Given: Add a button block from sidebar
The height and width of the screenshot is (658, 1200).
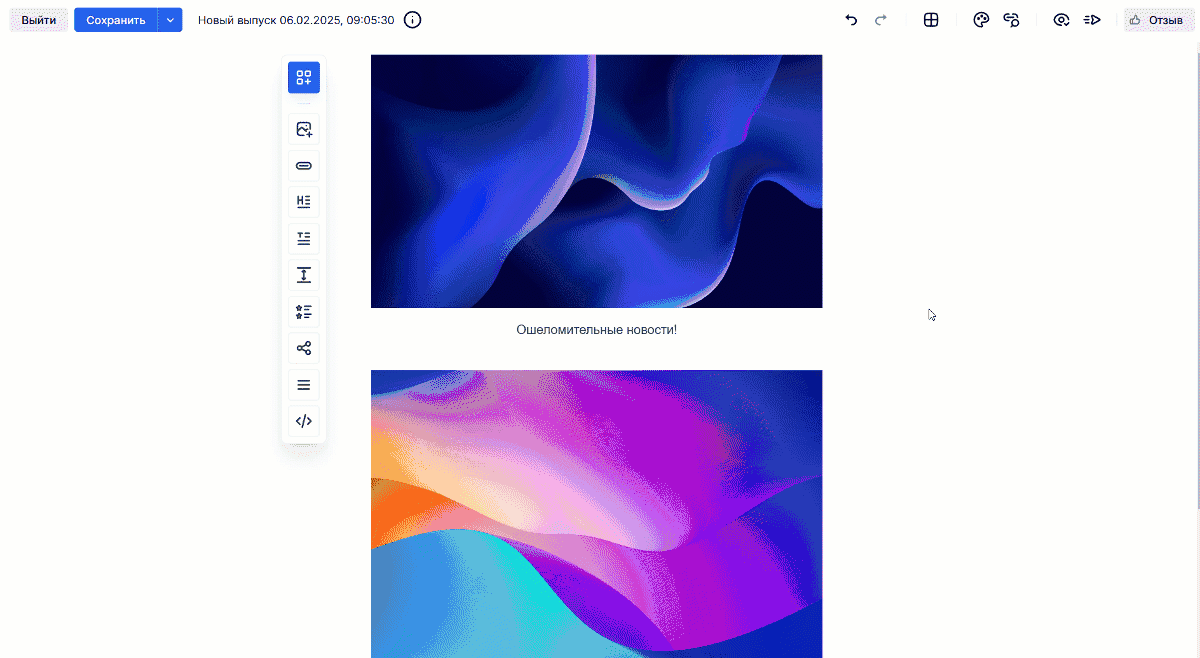Looking at the screenshot, I should (304, 165).
